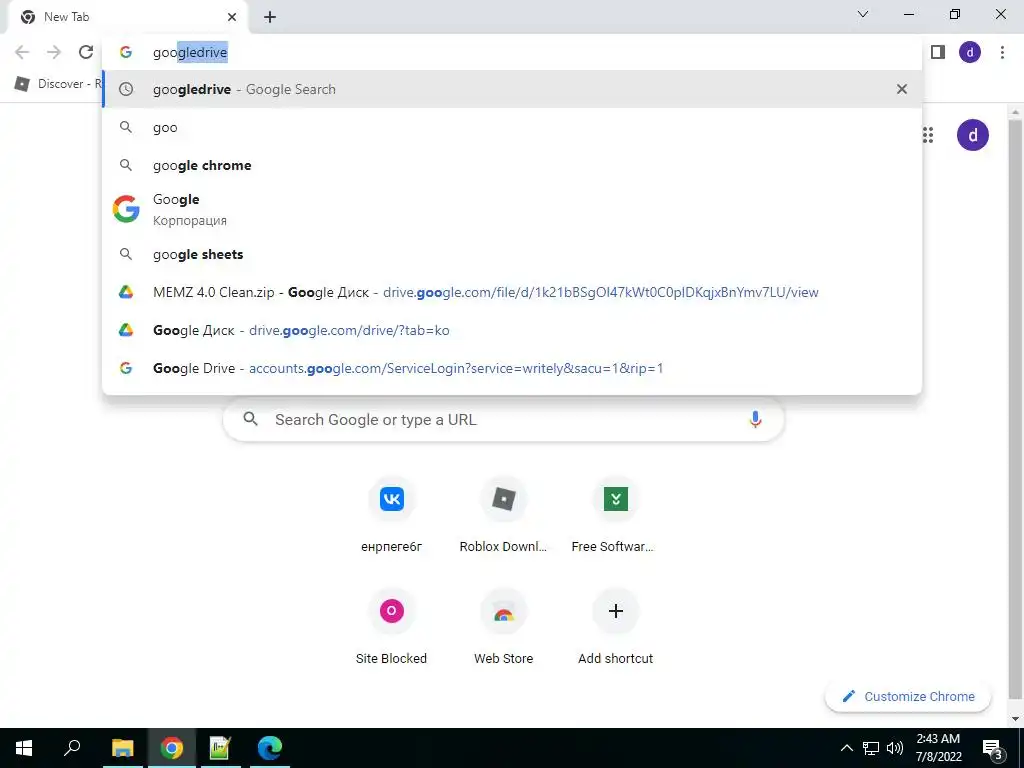The width and height of the screenshot is (1024, 768).
Task: Start voice search with the microphone
Action: coord(755,419)
